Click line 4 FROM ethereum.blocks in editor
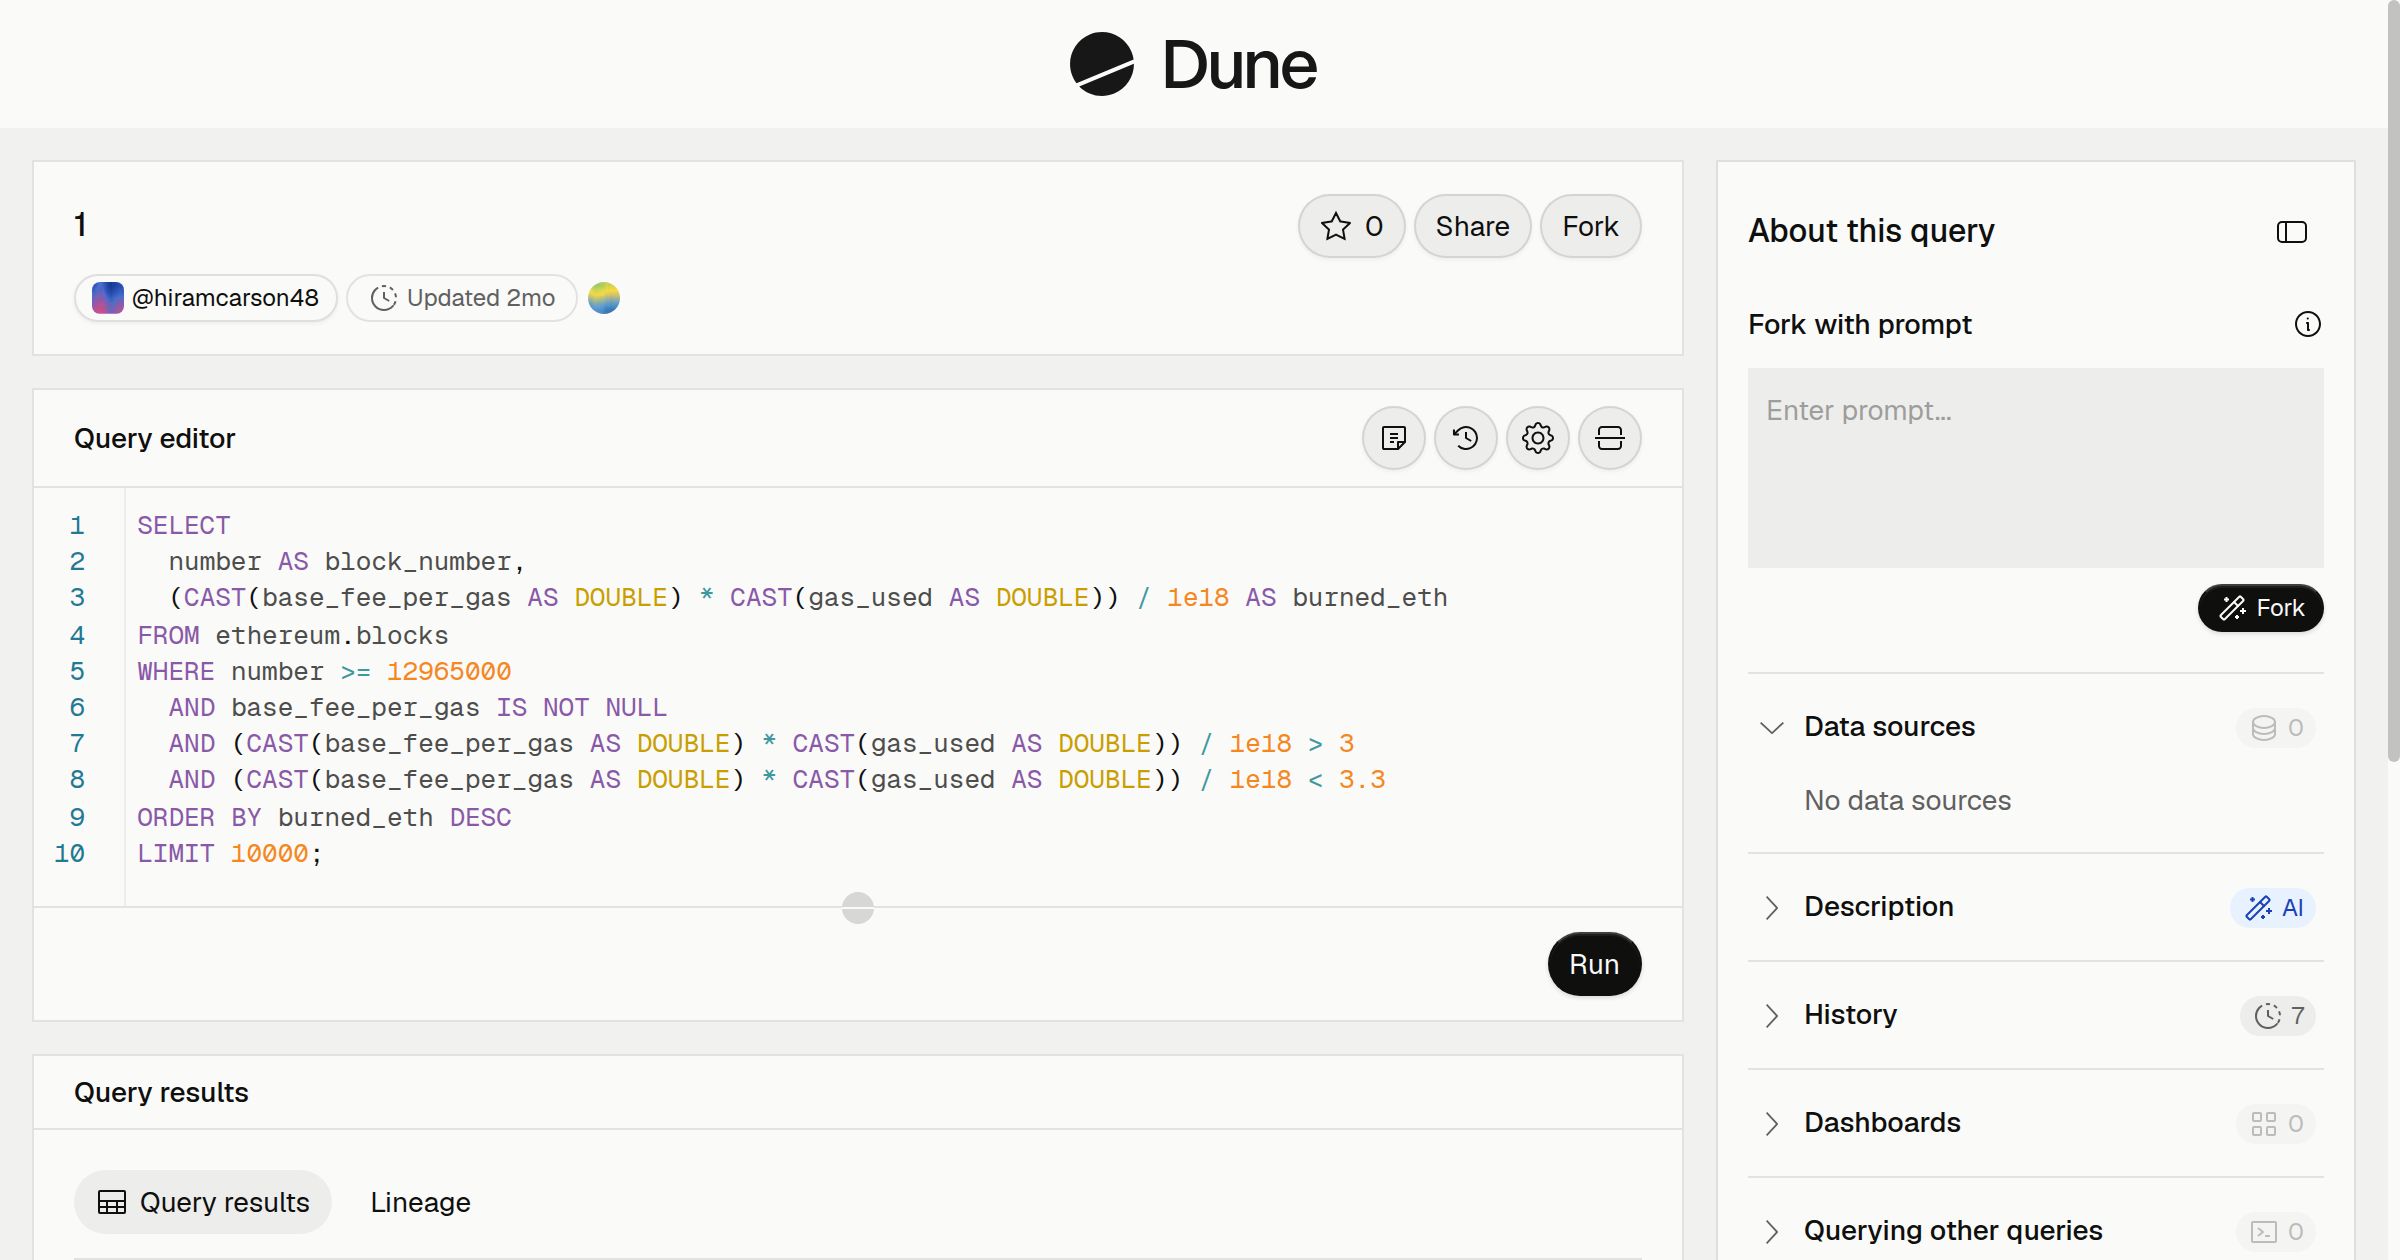This screenshot has width=2400, height=1260. pyautogui.click(x=293, y=635)
